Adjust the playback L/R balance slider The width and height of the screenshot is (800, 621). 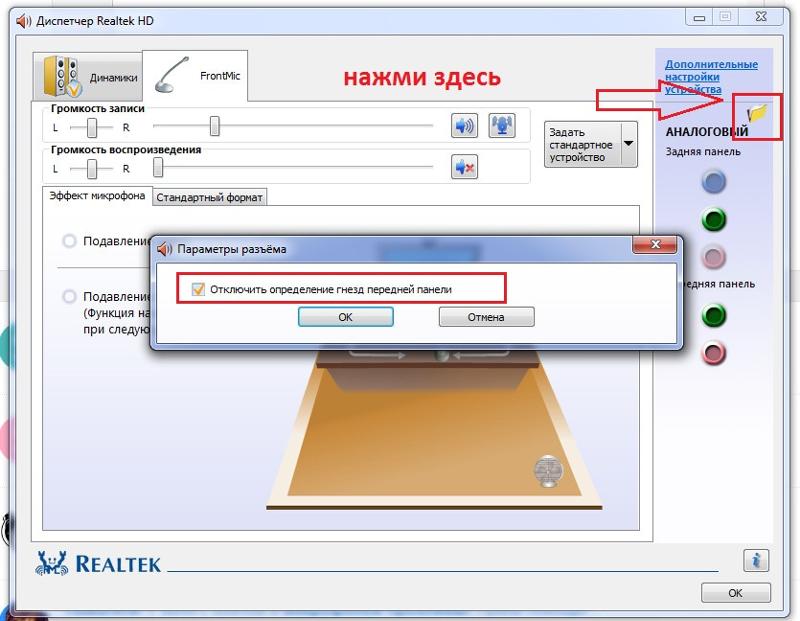pos(92,169)
